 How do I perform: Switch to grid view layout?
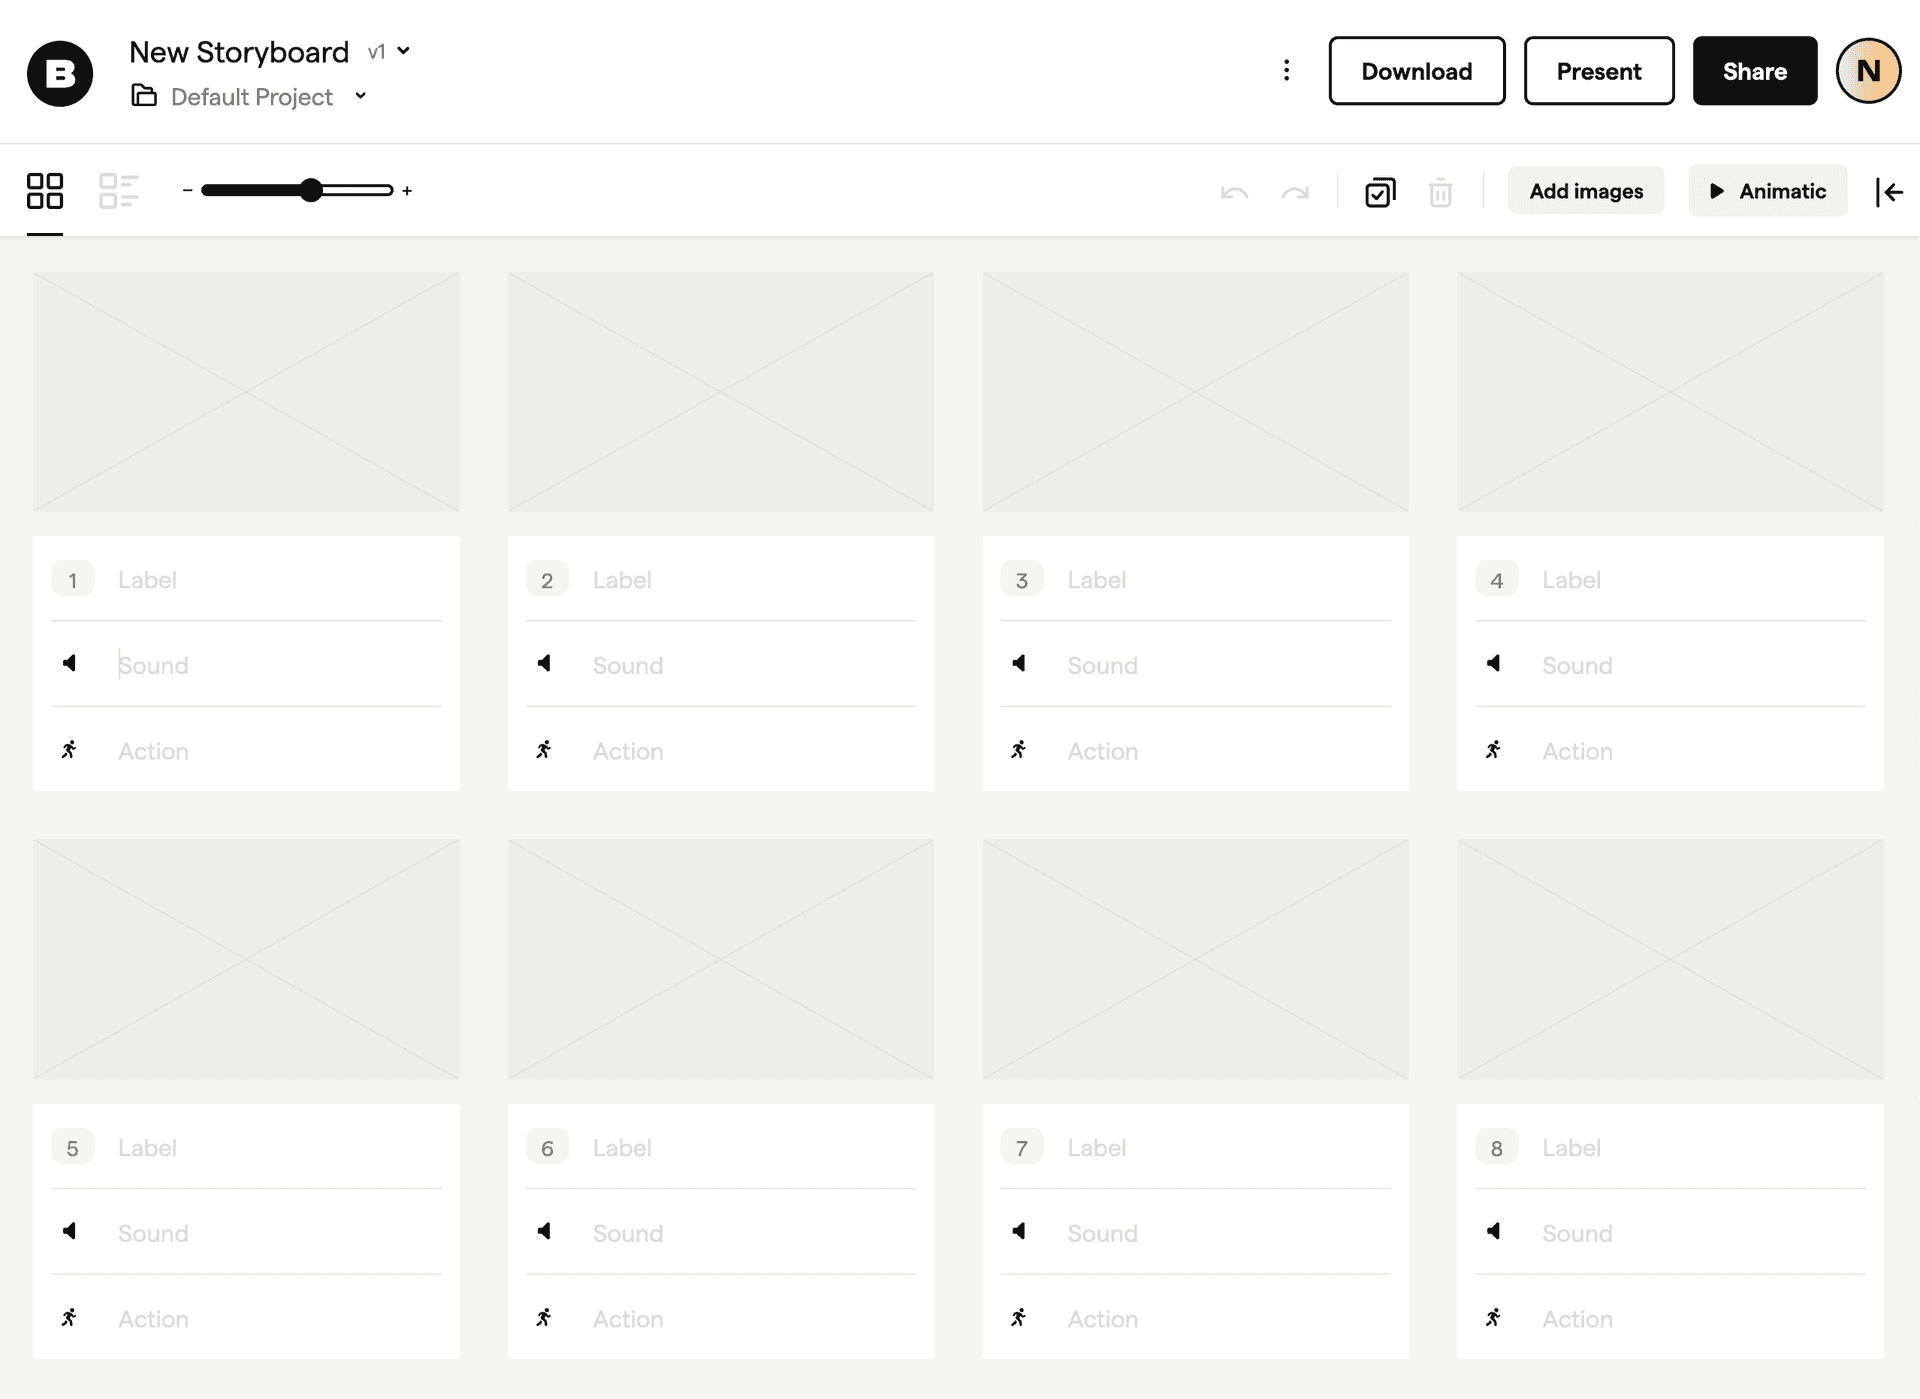45,190
